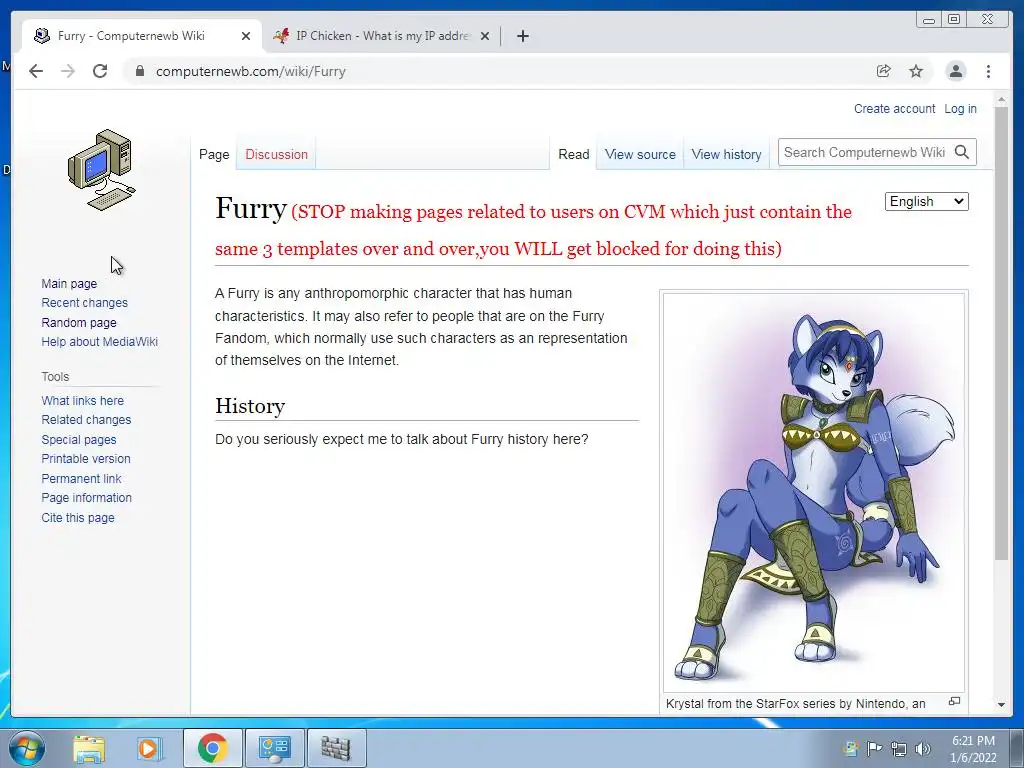Enlarge the Krystal image via caption icon

[954, 701]
